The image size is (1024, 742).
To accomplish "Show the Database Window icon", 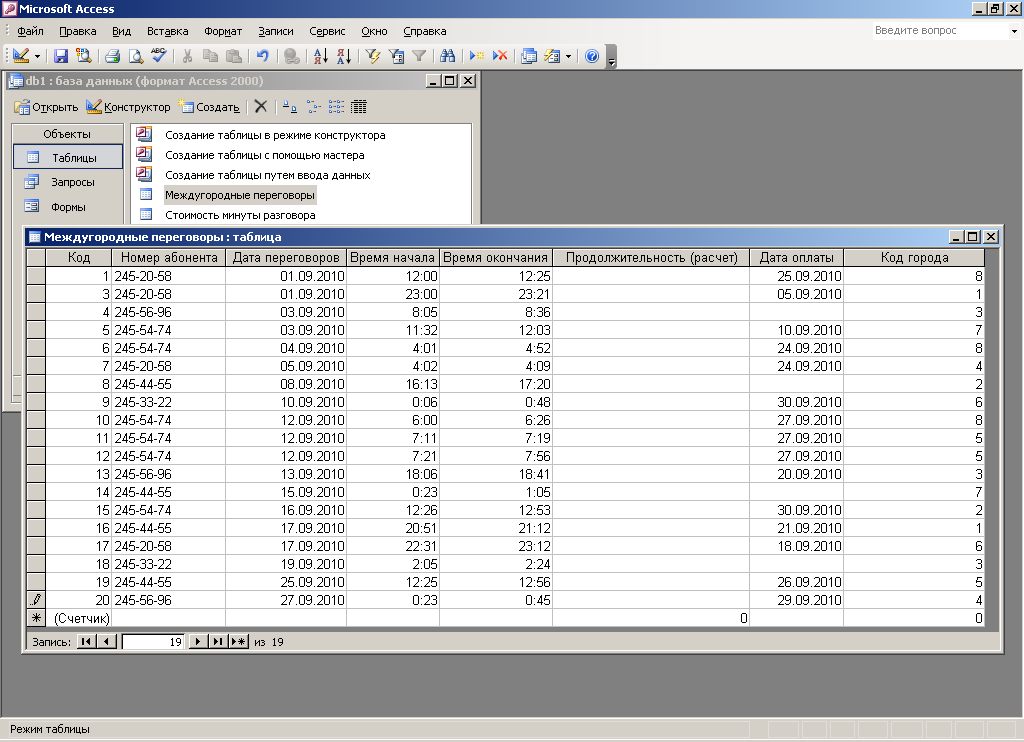I will point(529,56).
